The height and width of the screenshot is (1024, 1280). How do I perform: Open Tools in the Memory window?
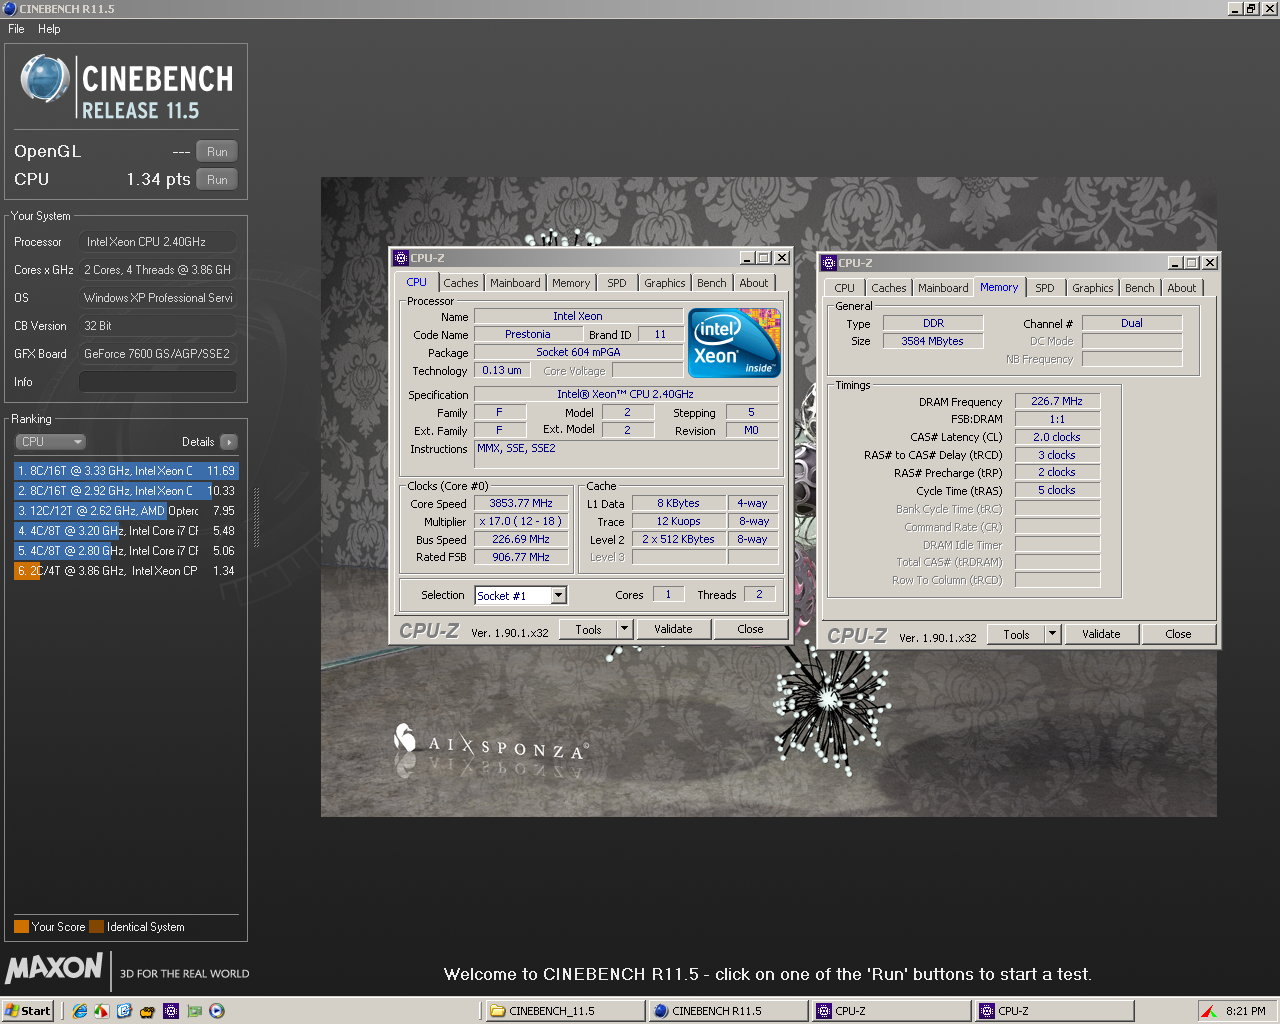1017,634
